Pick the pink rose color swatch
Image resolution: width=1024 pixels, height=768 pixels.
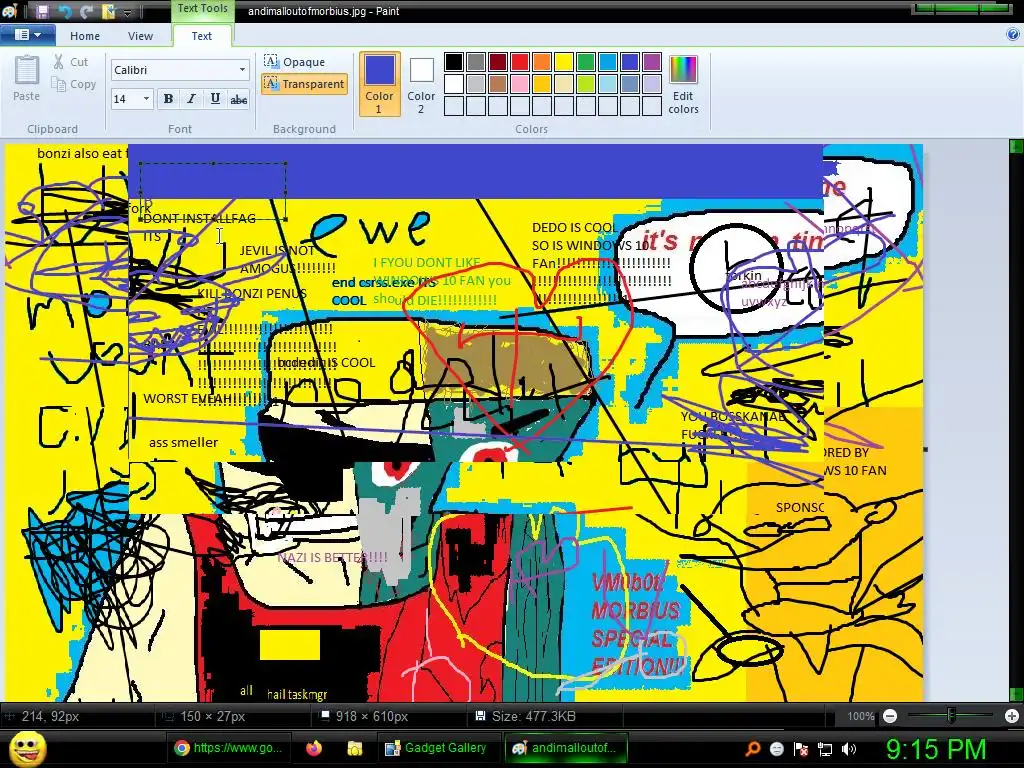520,84
